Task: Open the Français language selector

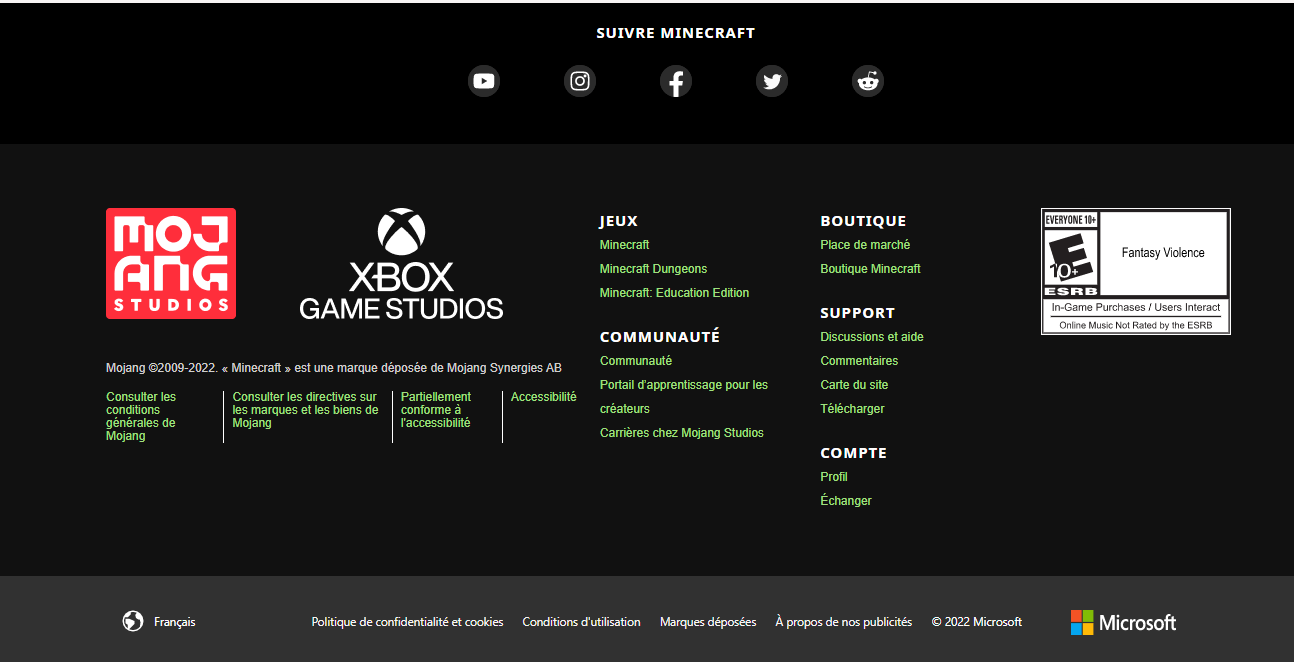Action: (x=160, y=622)
